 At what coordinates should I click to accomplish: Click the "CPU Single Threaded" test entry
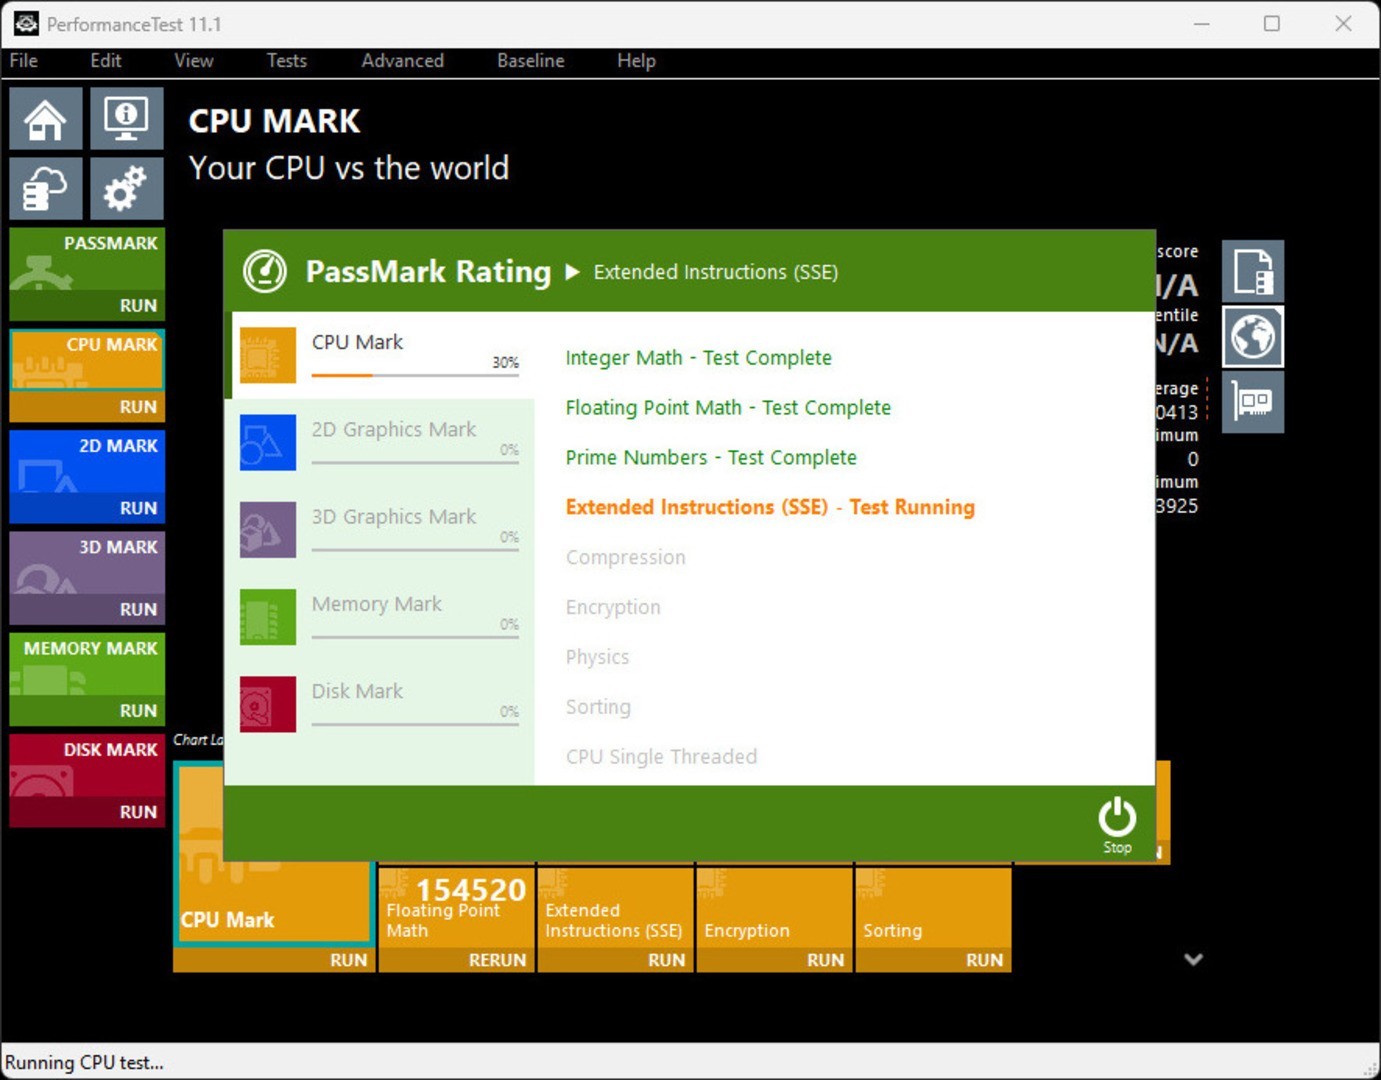[661, 757]
